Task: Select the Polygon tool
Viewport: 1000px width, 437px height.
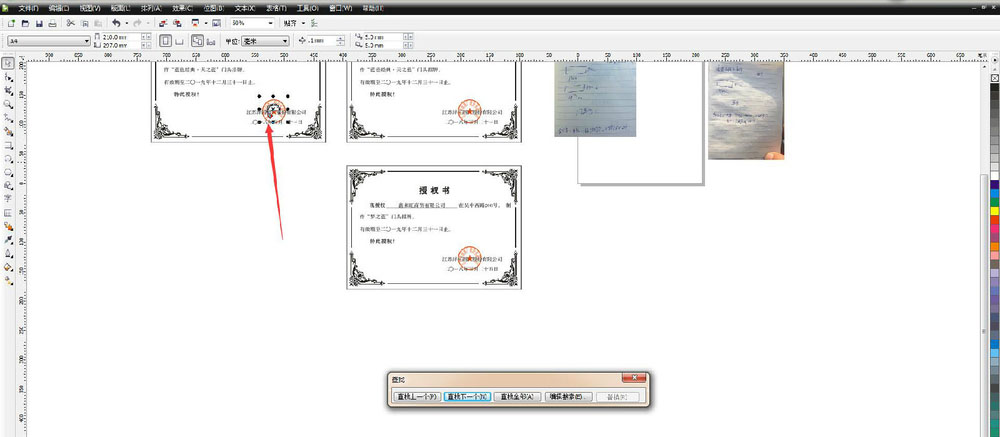Action: [8, 172]
